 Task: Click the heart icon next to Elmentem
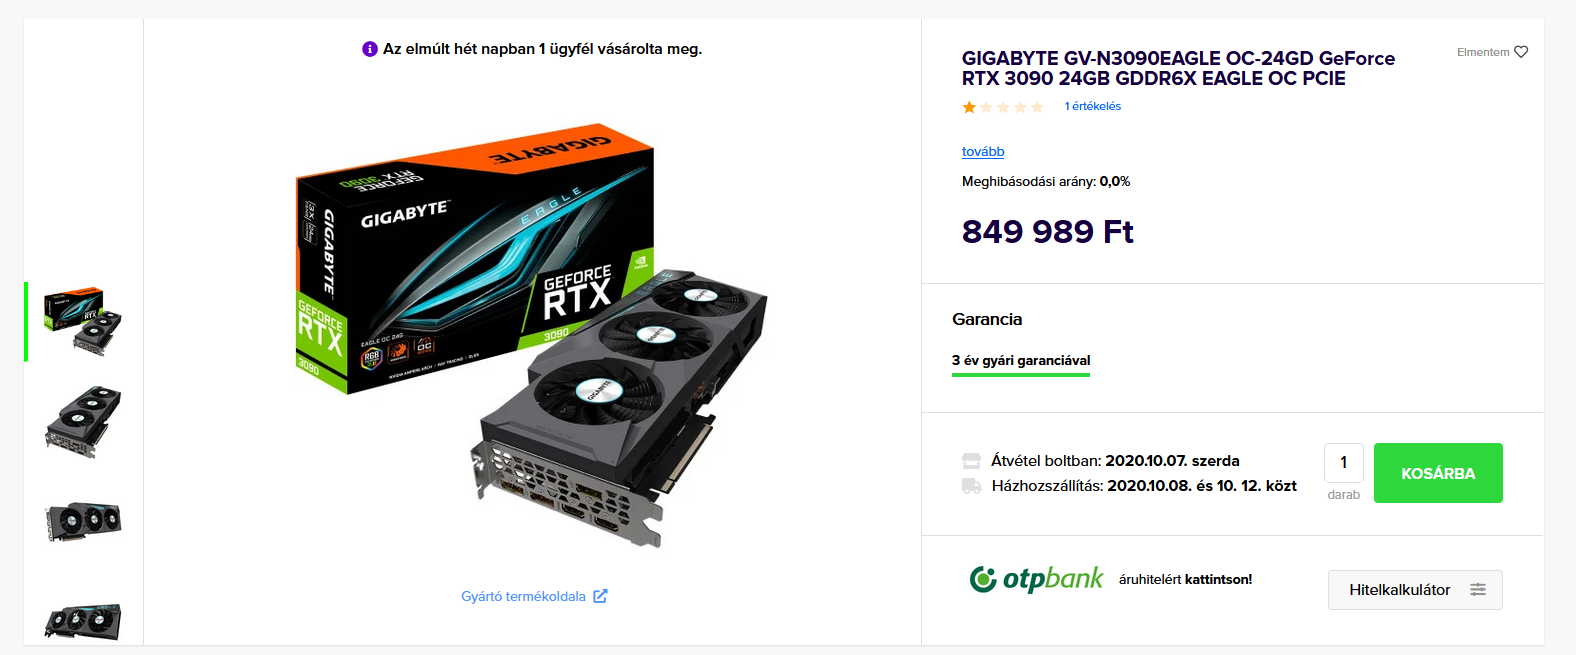[x=1521, y=52]
